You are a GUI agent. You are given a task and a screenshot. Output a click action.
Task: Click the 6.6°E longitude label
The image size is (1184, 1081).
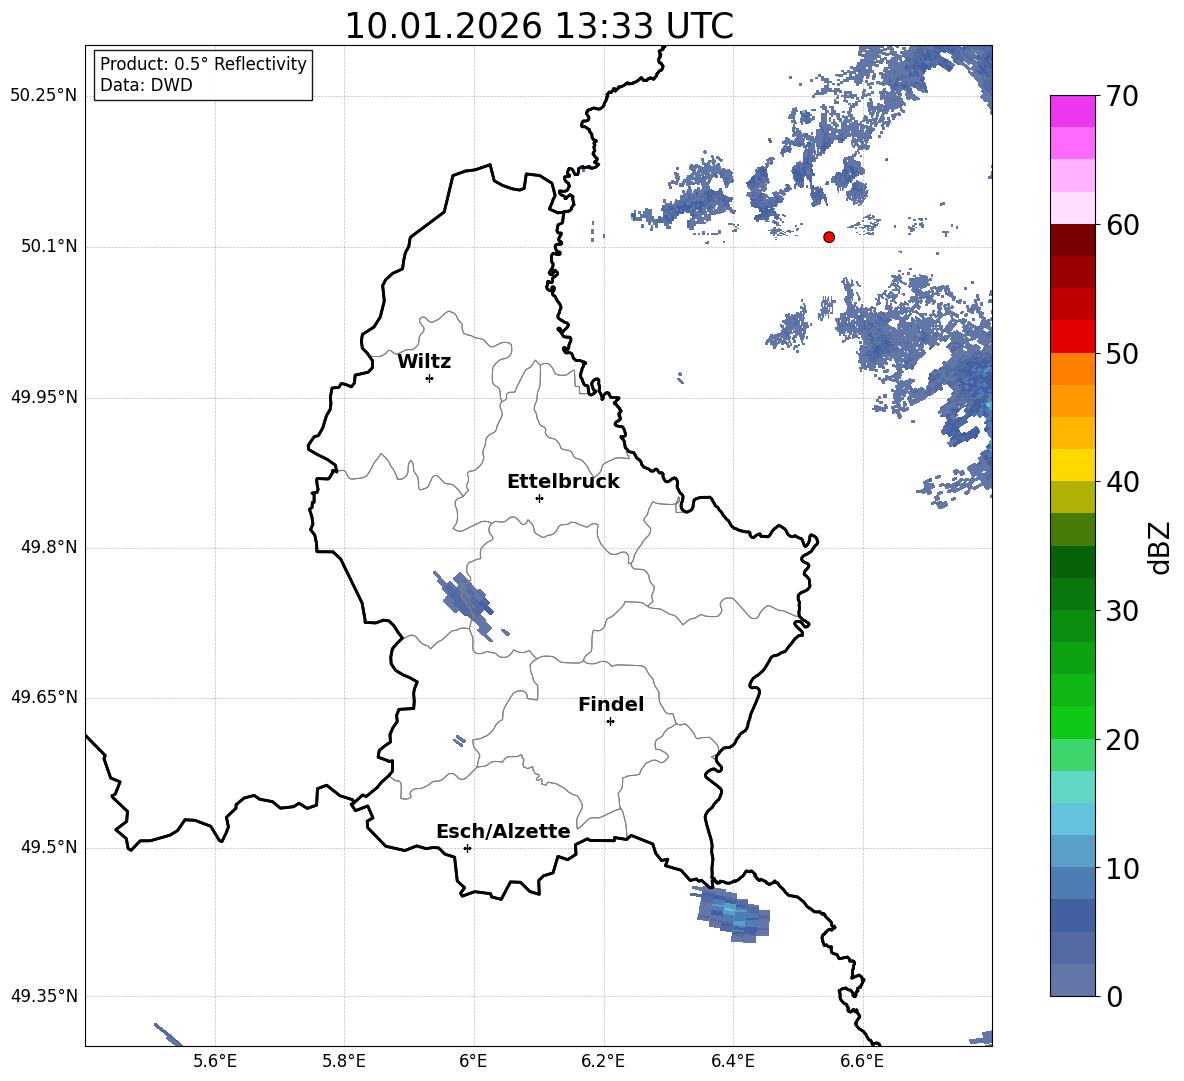click(x=862, y=1062)
